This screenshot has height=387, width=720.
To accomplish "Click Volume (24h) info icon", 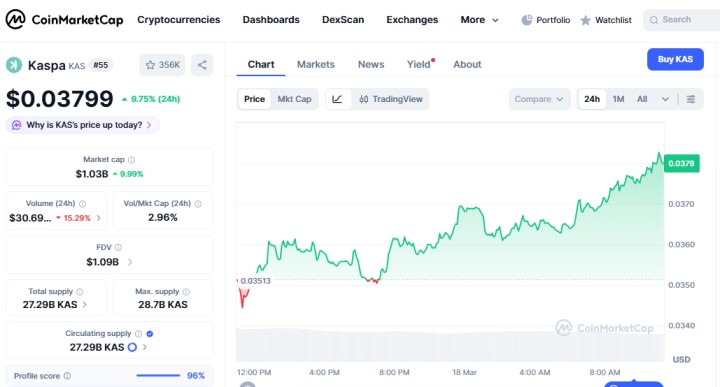I will click(x=82, y=204).
